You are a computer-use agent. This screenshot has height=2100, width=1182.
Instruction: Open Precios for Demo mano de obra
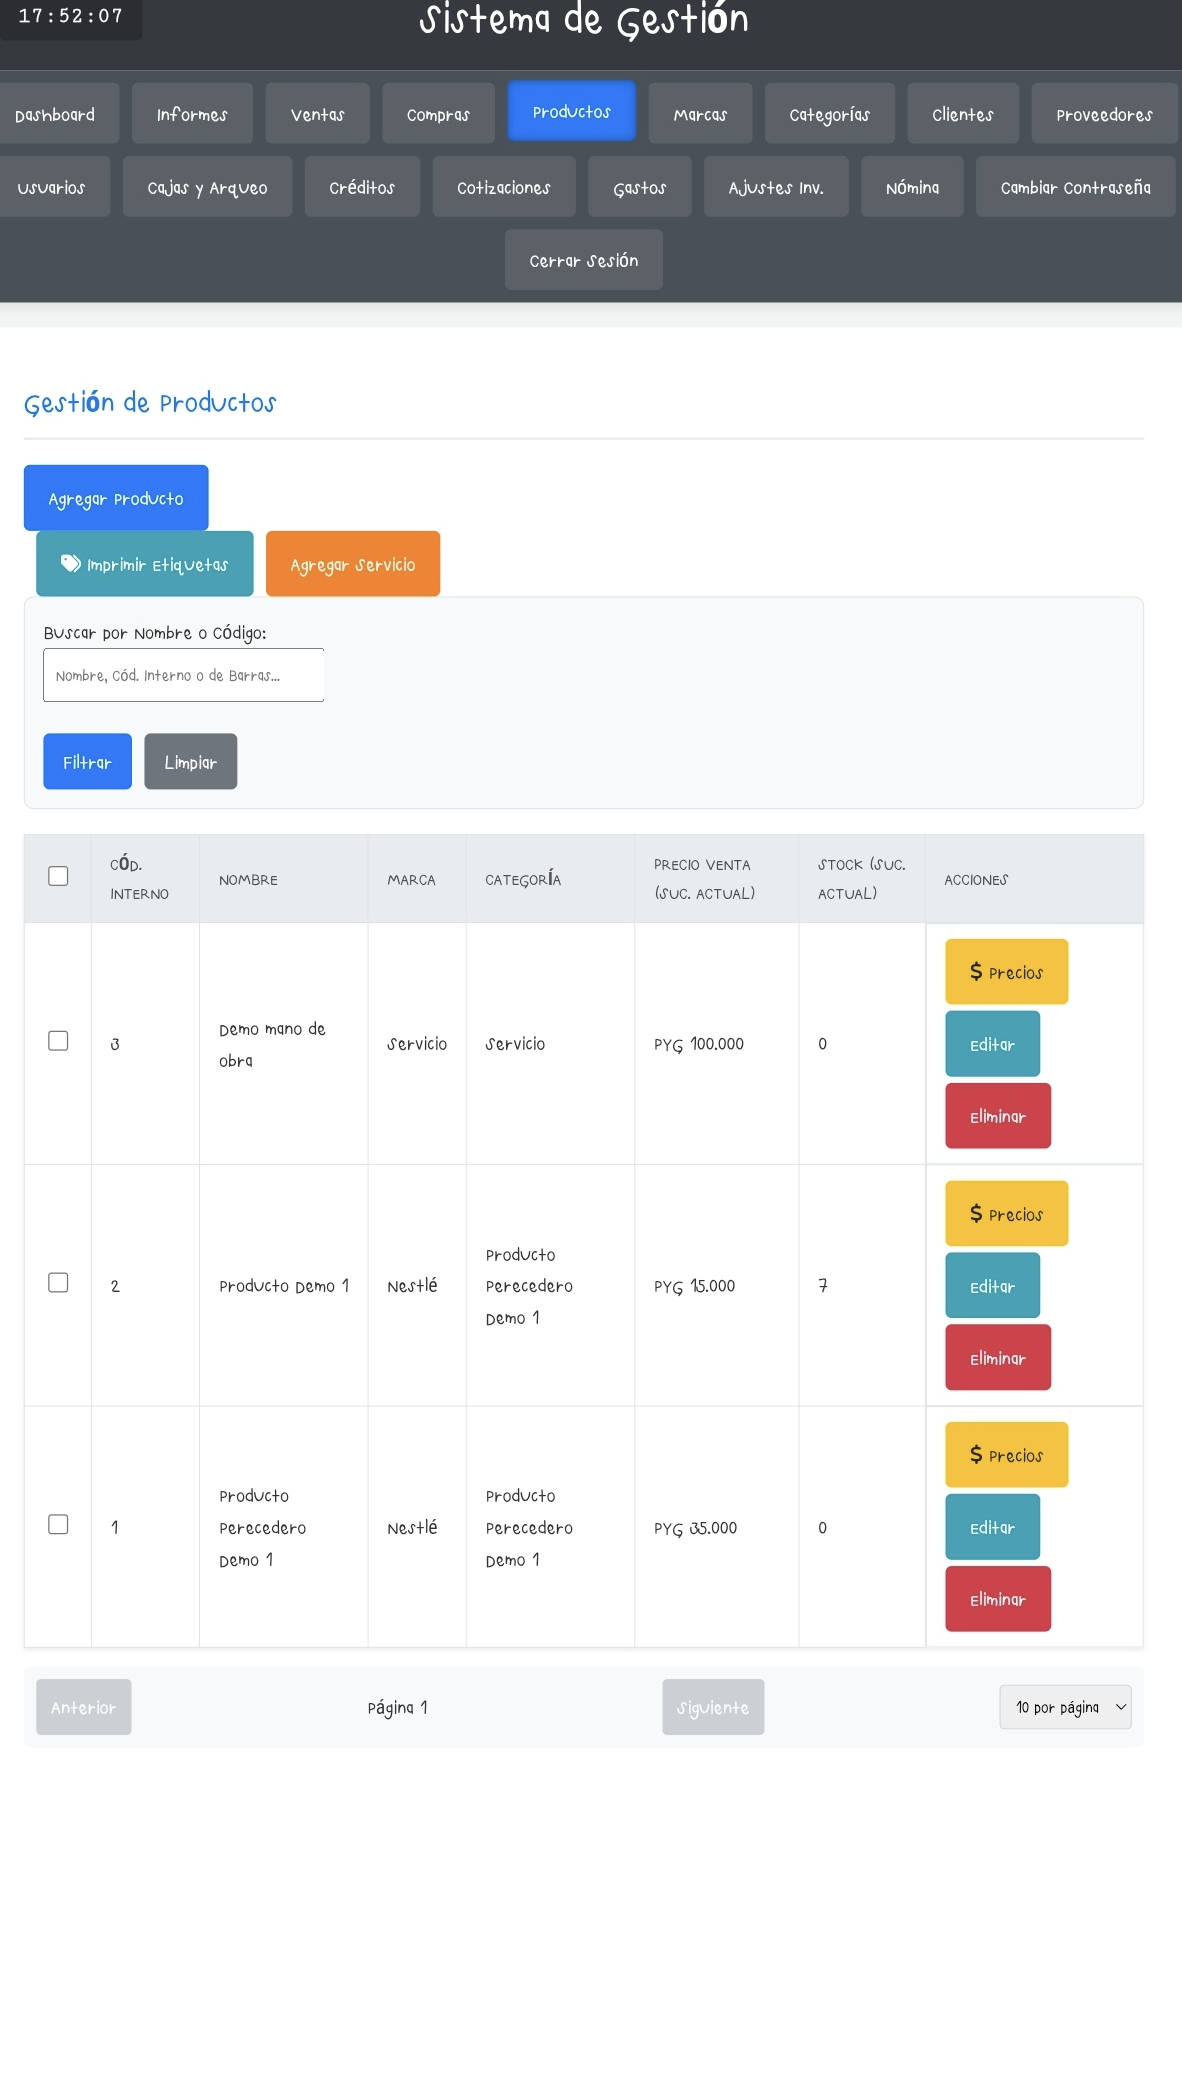pyautogui.click(x=1006, y=972)
